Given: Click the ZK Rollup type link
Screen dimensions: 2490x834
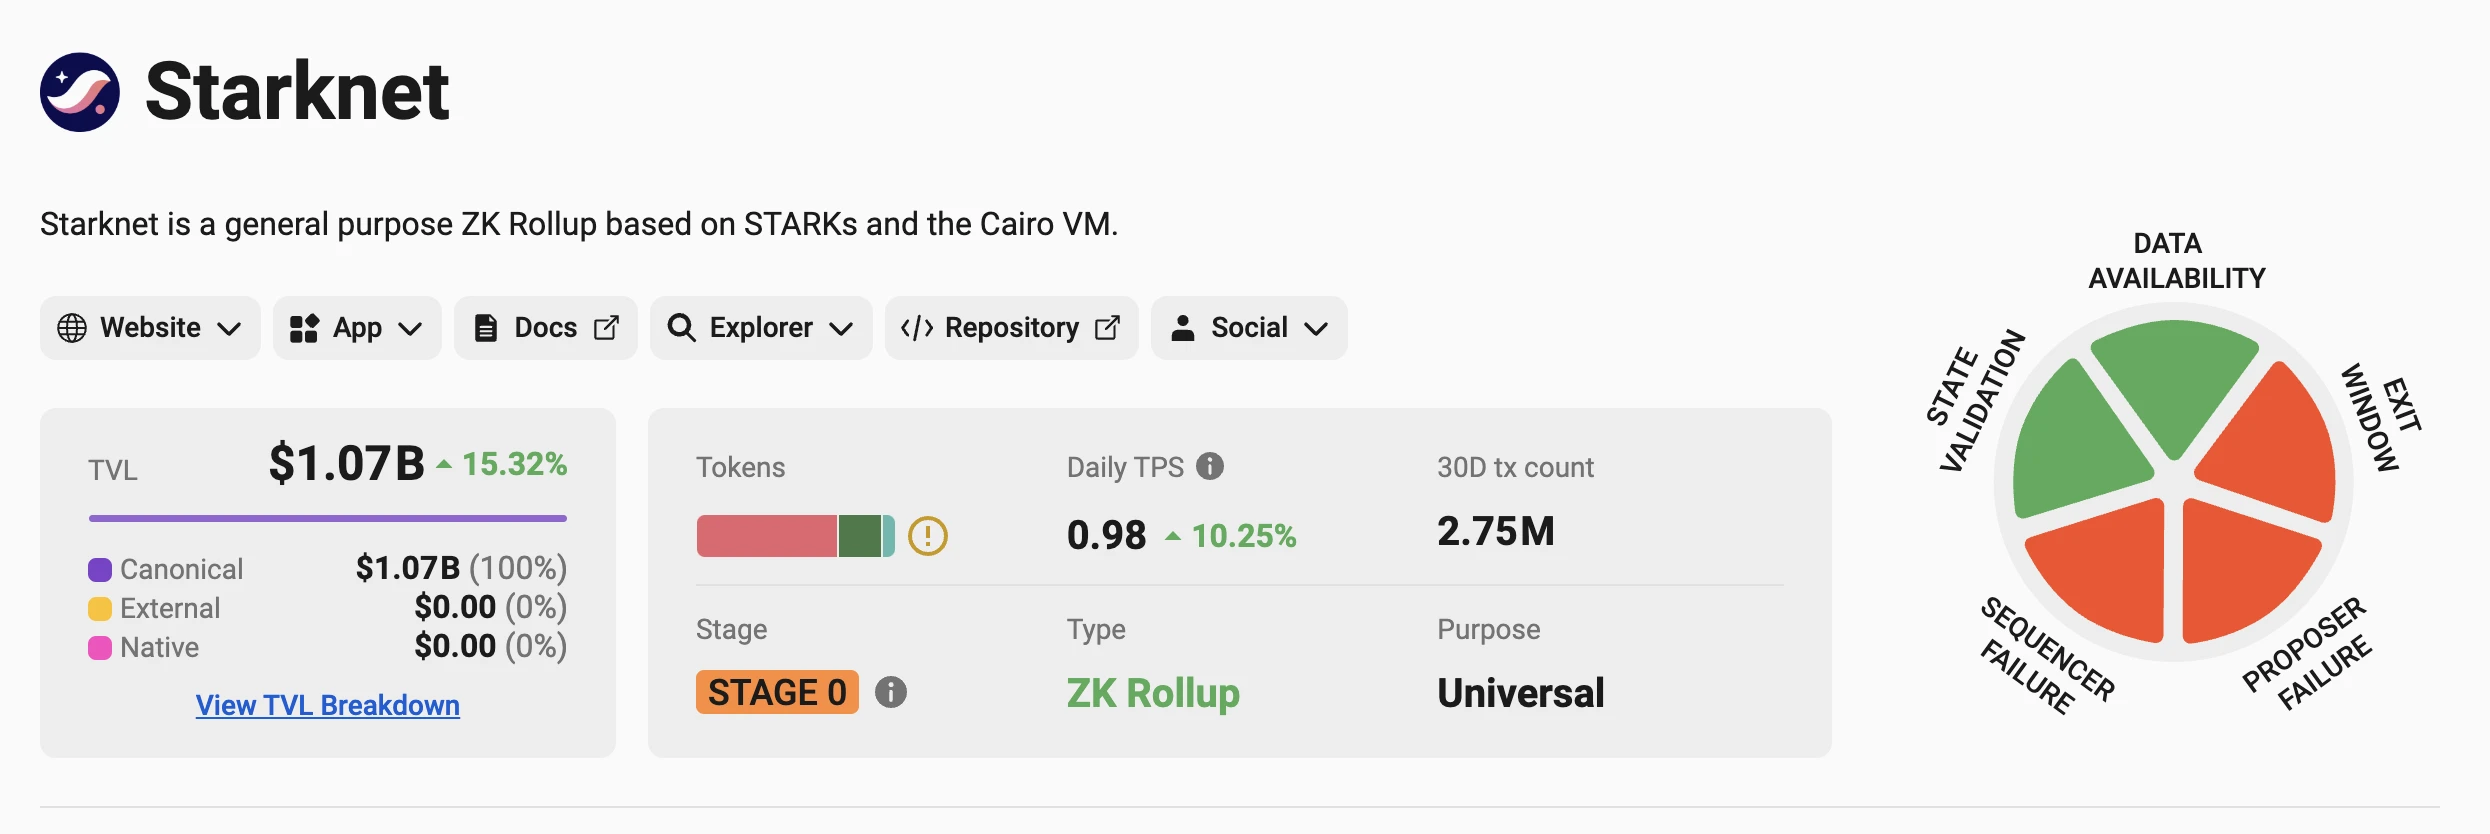Looking at the screenshot, I should pos(1153,692).
